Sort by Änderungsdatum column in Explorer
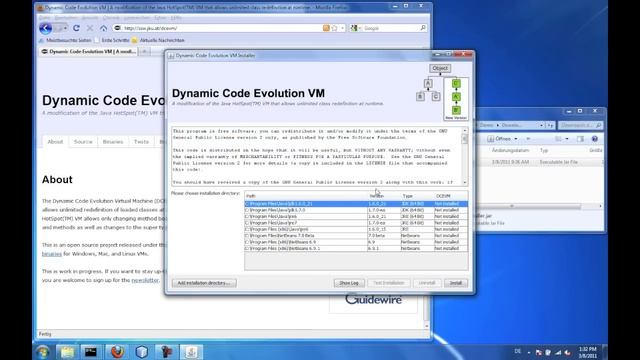The width and height of the screenshot is (640, 360). (510, 151)
